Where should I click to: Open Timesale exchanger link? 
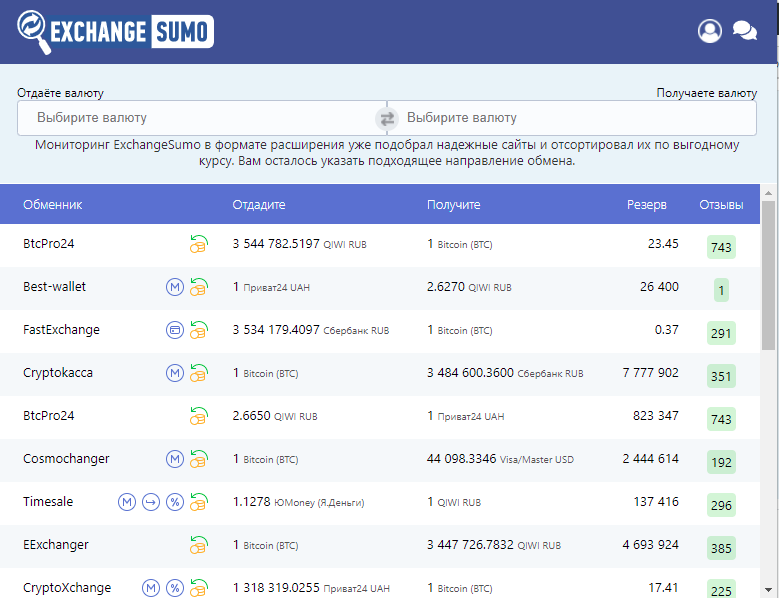[48, 502]
